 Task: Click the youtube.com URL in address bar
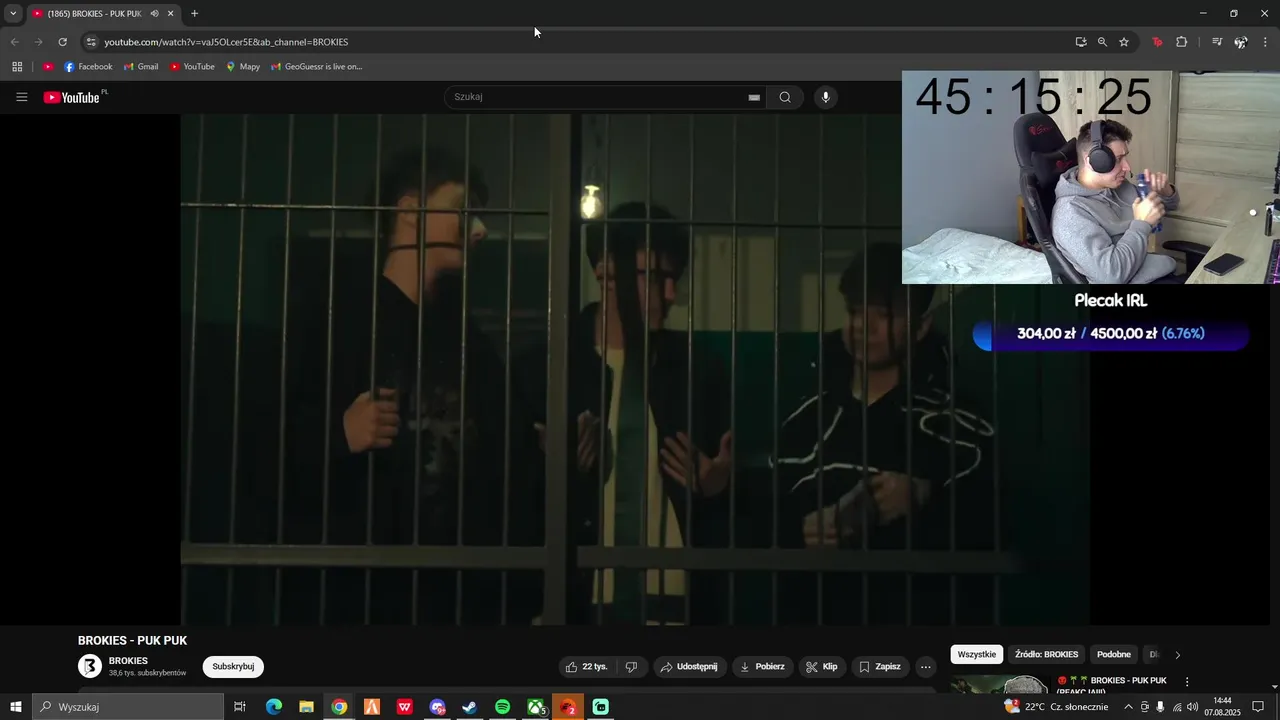pos(226,42)
